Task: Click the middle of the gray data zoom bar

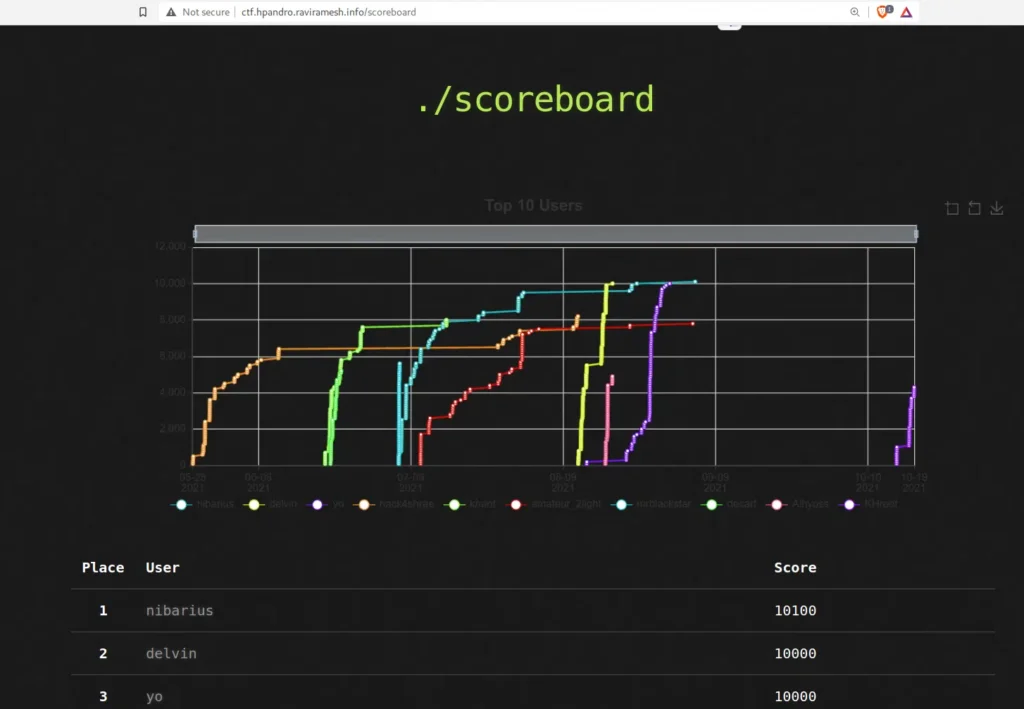Action: (555, 234)
